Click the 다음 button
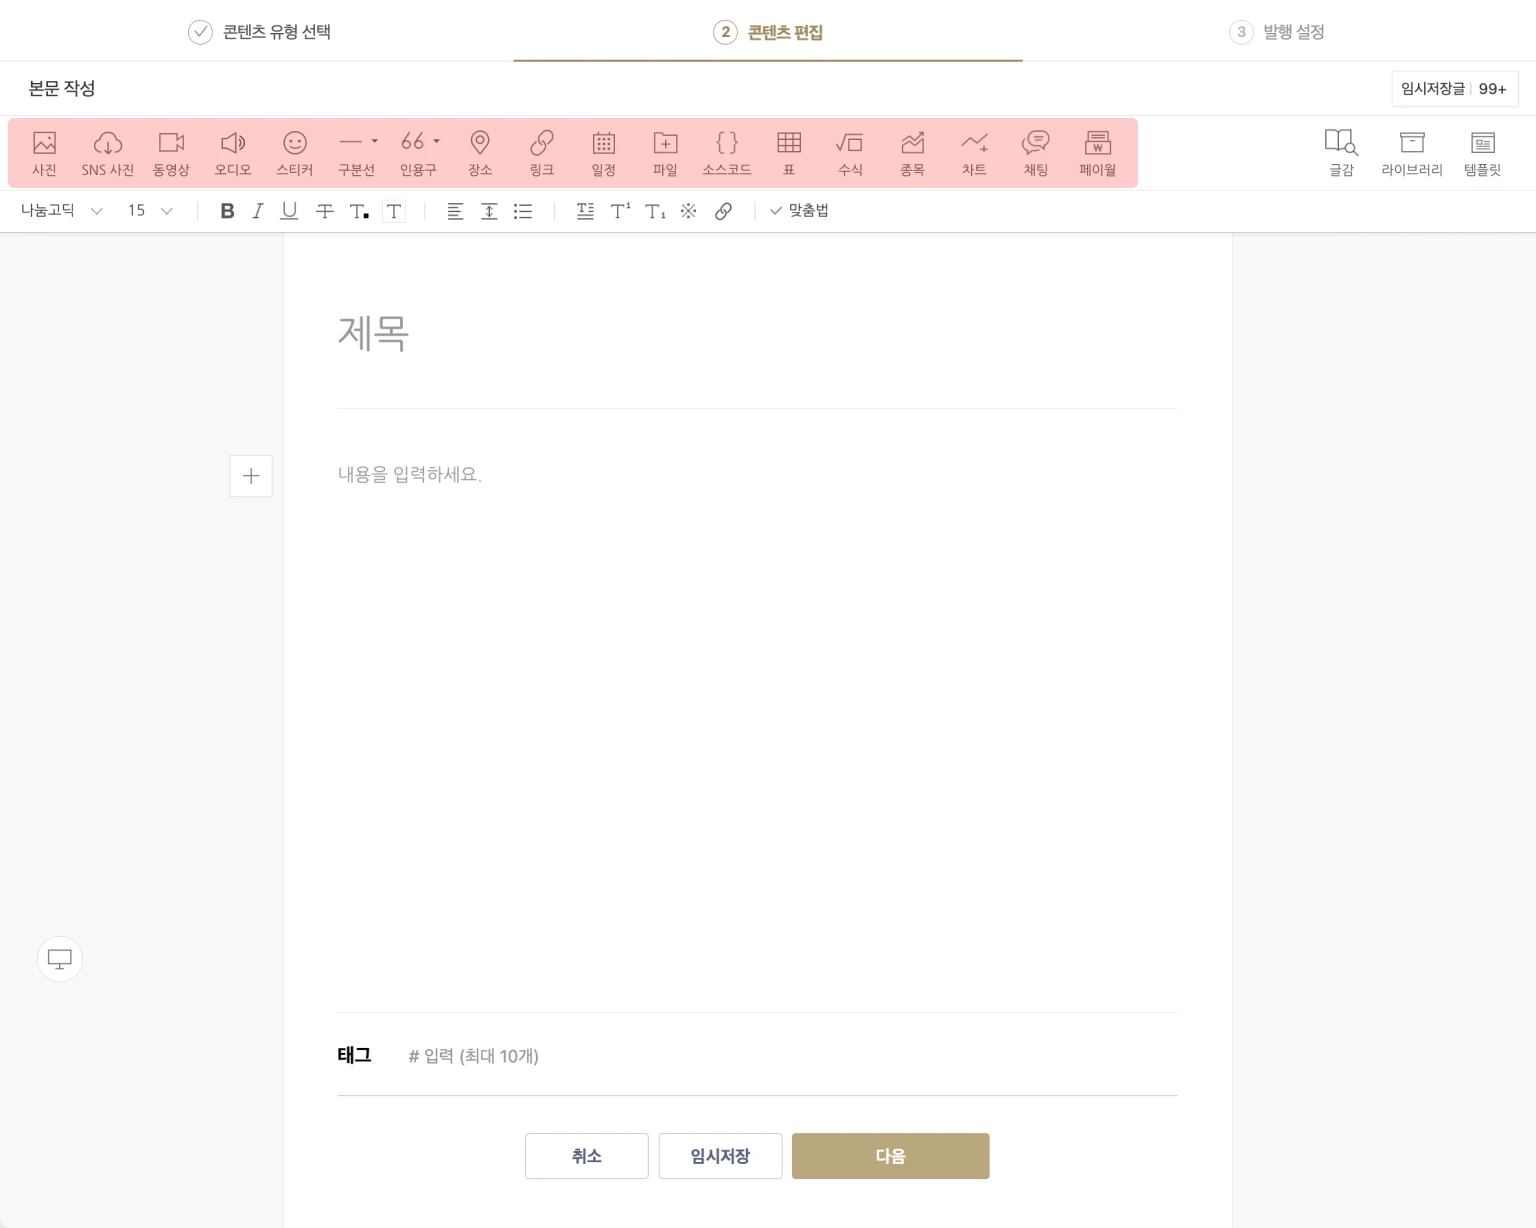 (x=890, y=1156)
